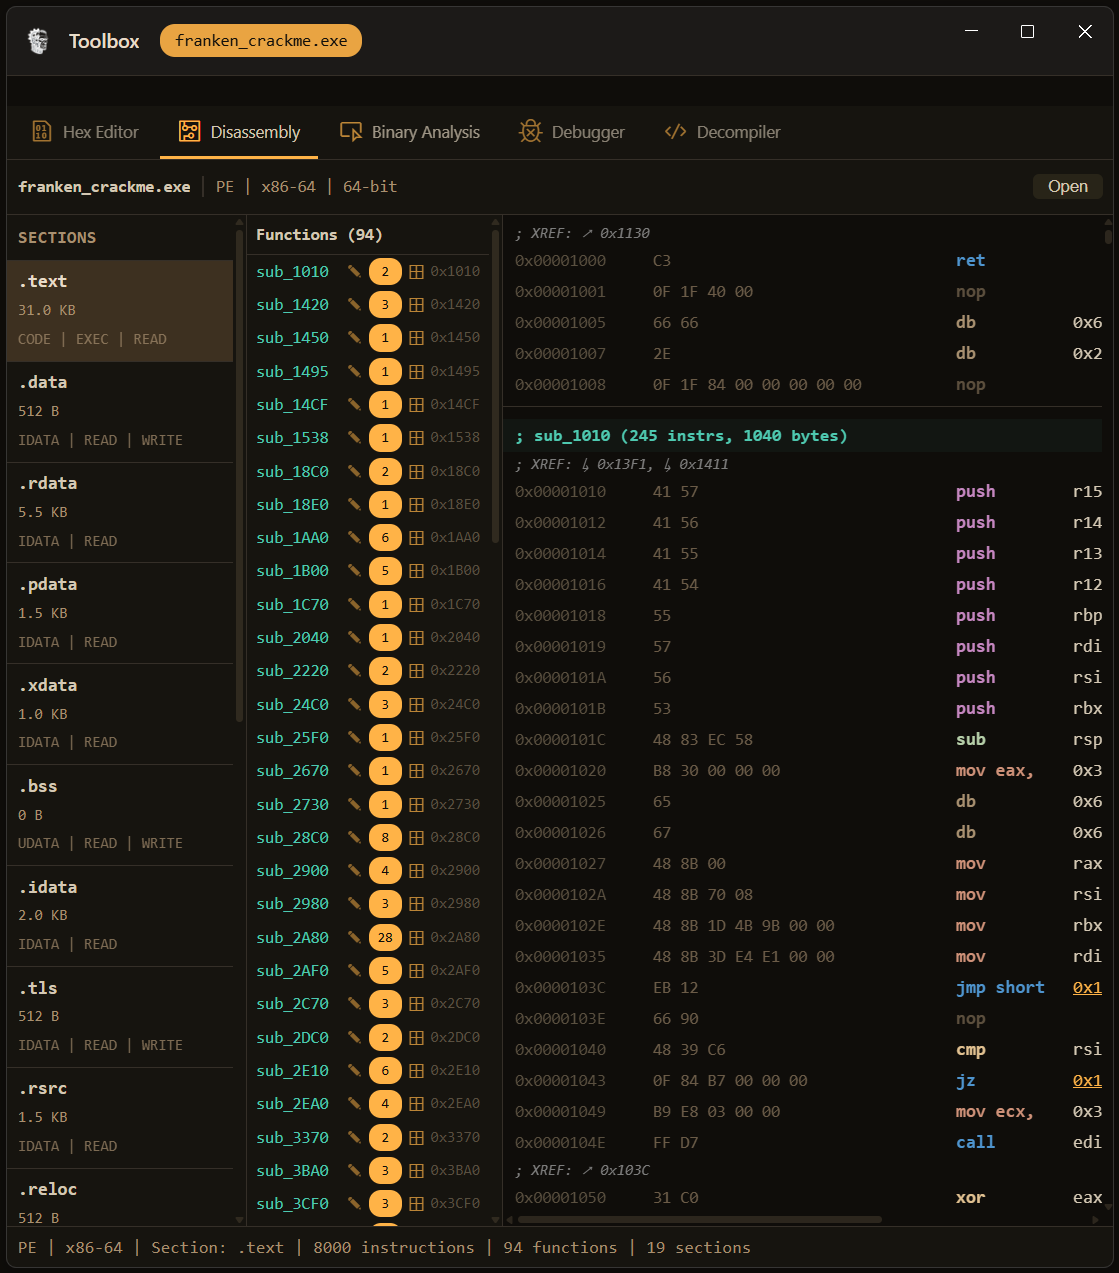Select function sub_2E10 in the list

[292, 1071]
